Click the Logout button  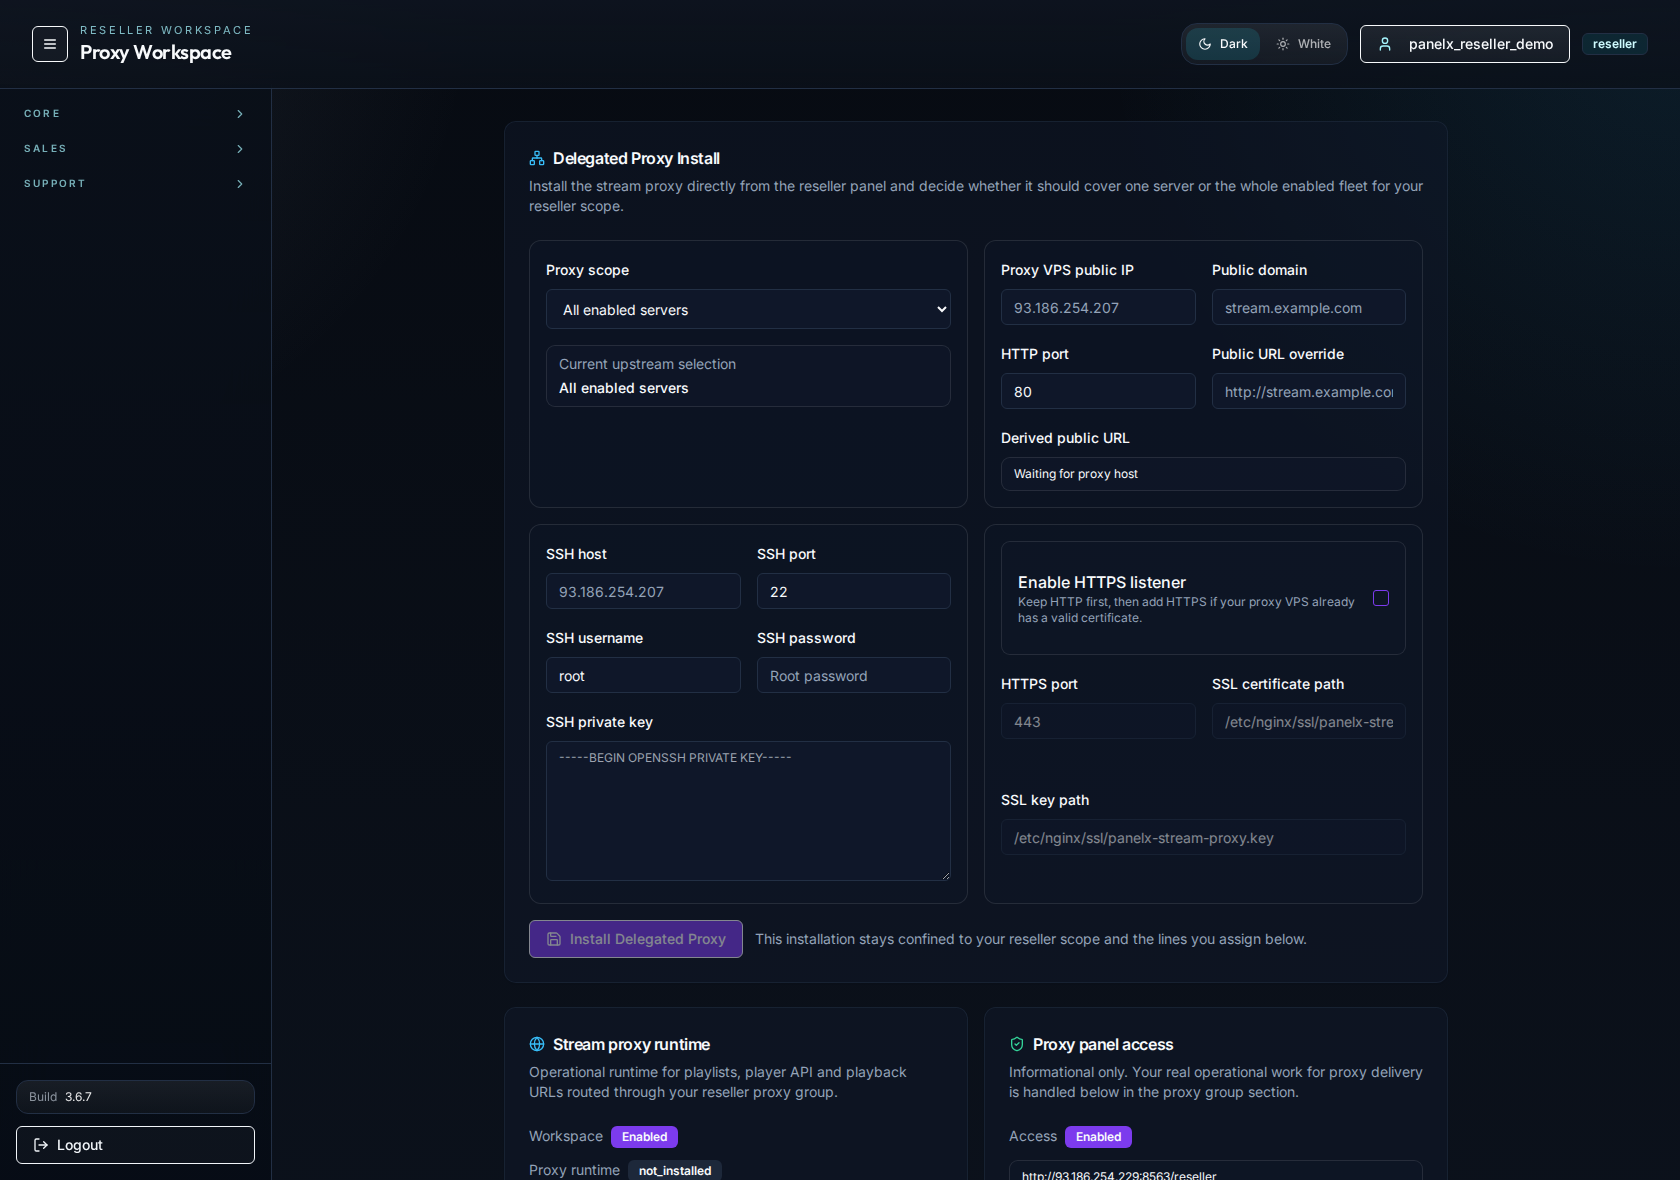tap(135, 1145)
